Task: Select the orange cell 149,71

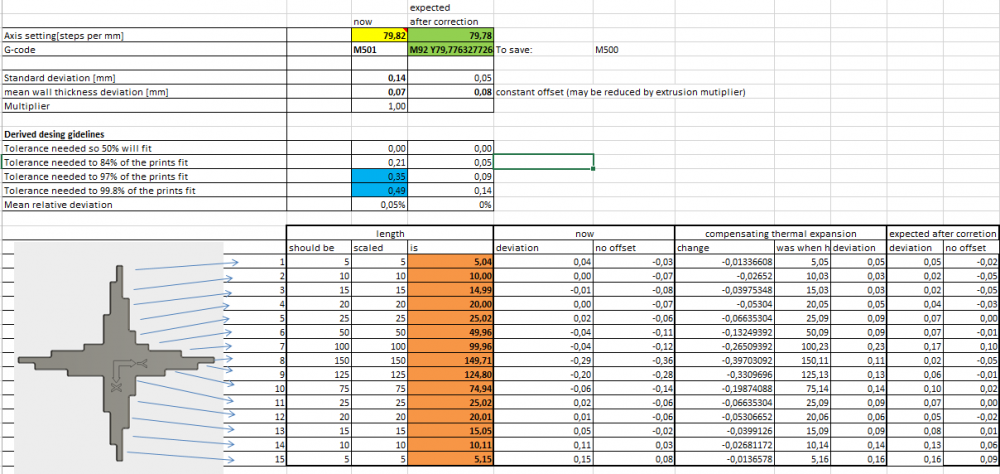Action: 450,359
